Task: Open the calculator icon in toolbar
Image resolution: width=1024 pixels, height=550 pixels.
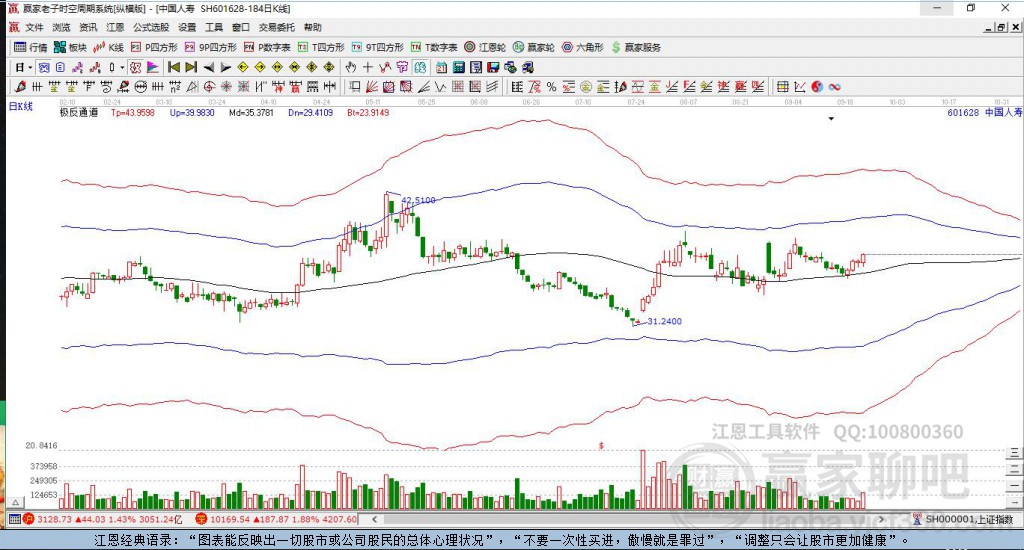Action: pos(458,67)
